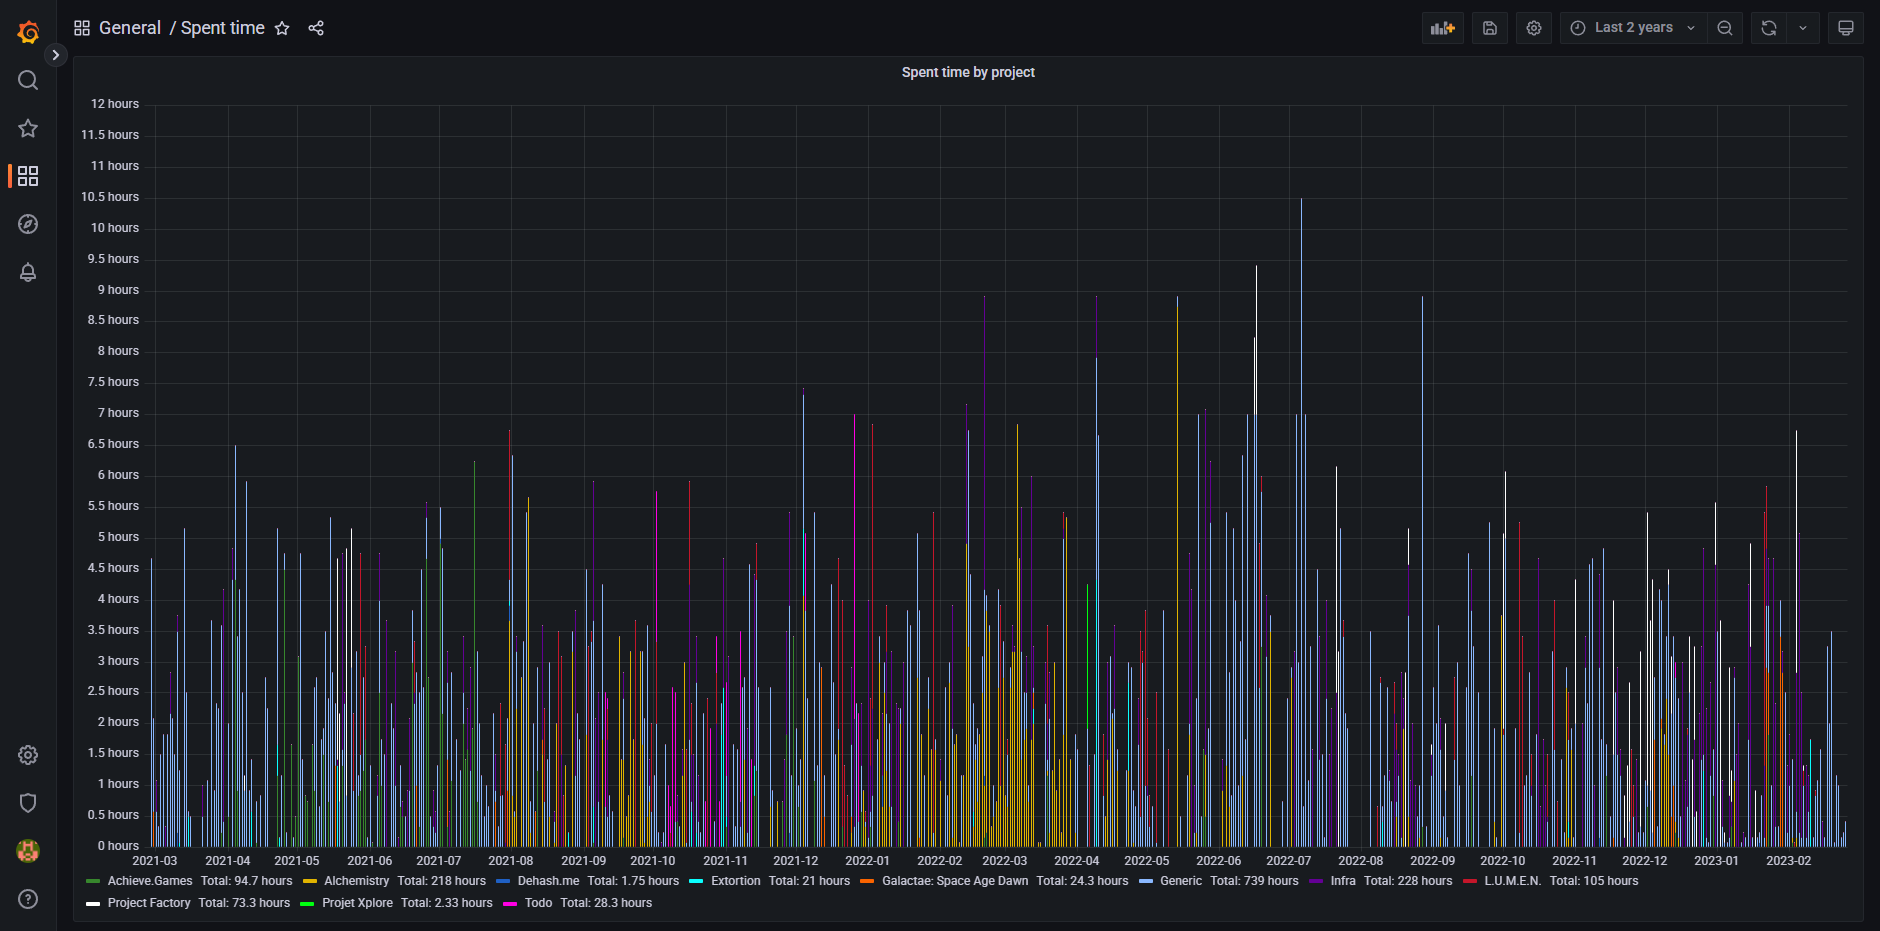The height and width of the screenshot is (931, 1880).
Task: Open the search dashboards icon
Action: click(28, 80)
